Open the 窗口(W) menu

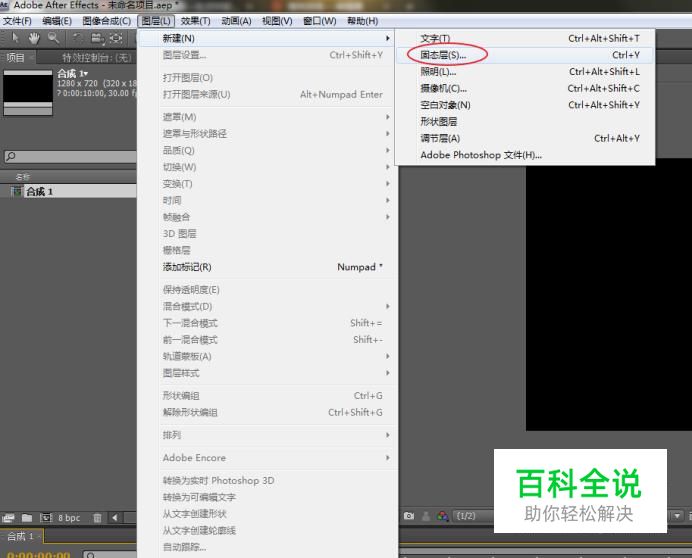(320, 21)
